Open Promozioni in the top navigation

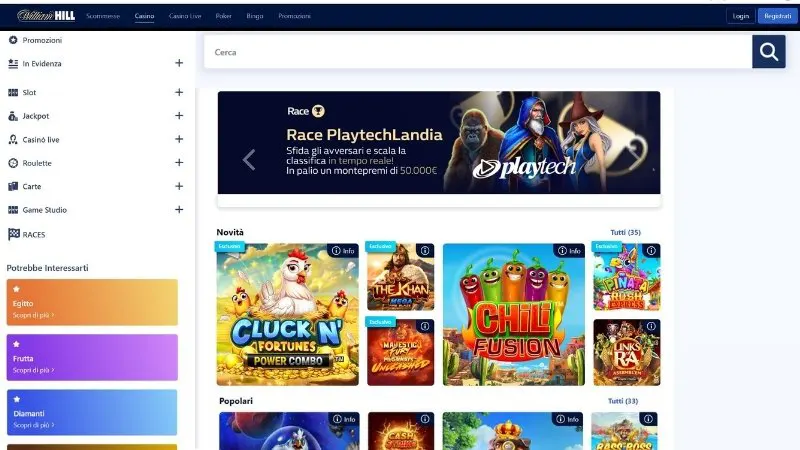(294, 16)
